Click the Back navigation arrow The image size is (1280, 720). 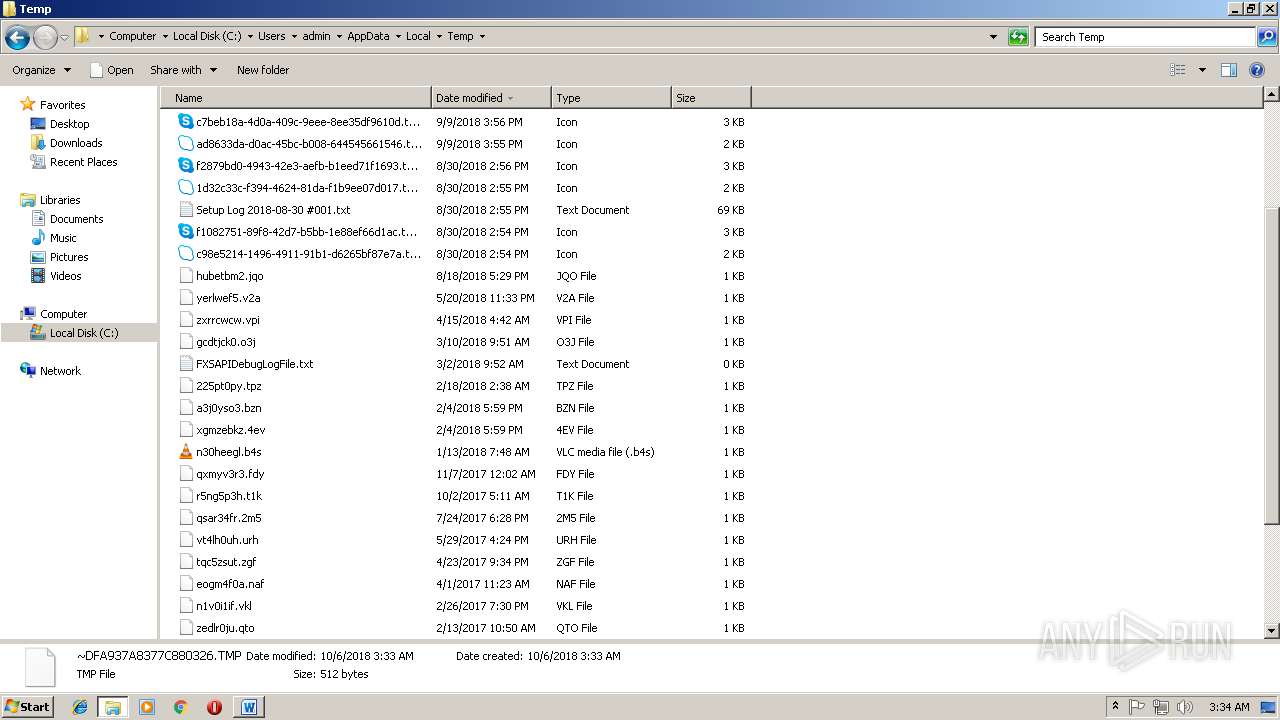click(17, 38)
